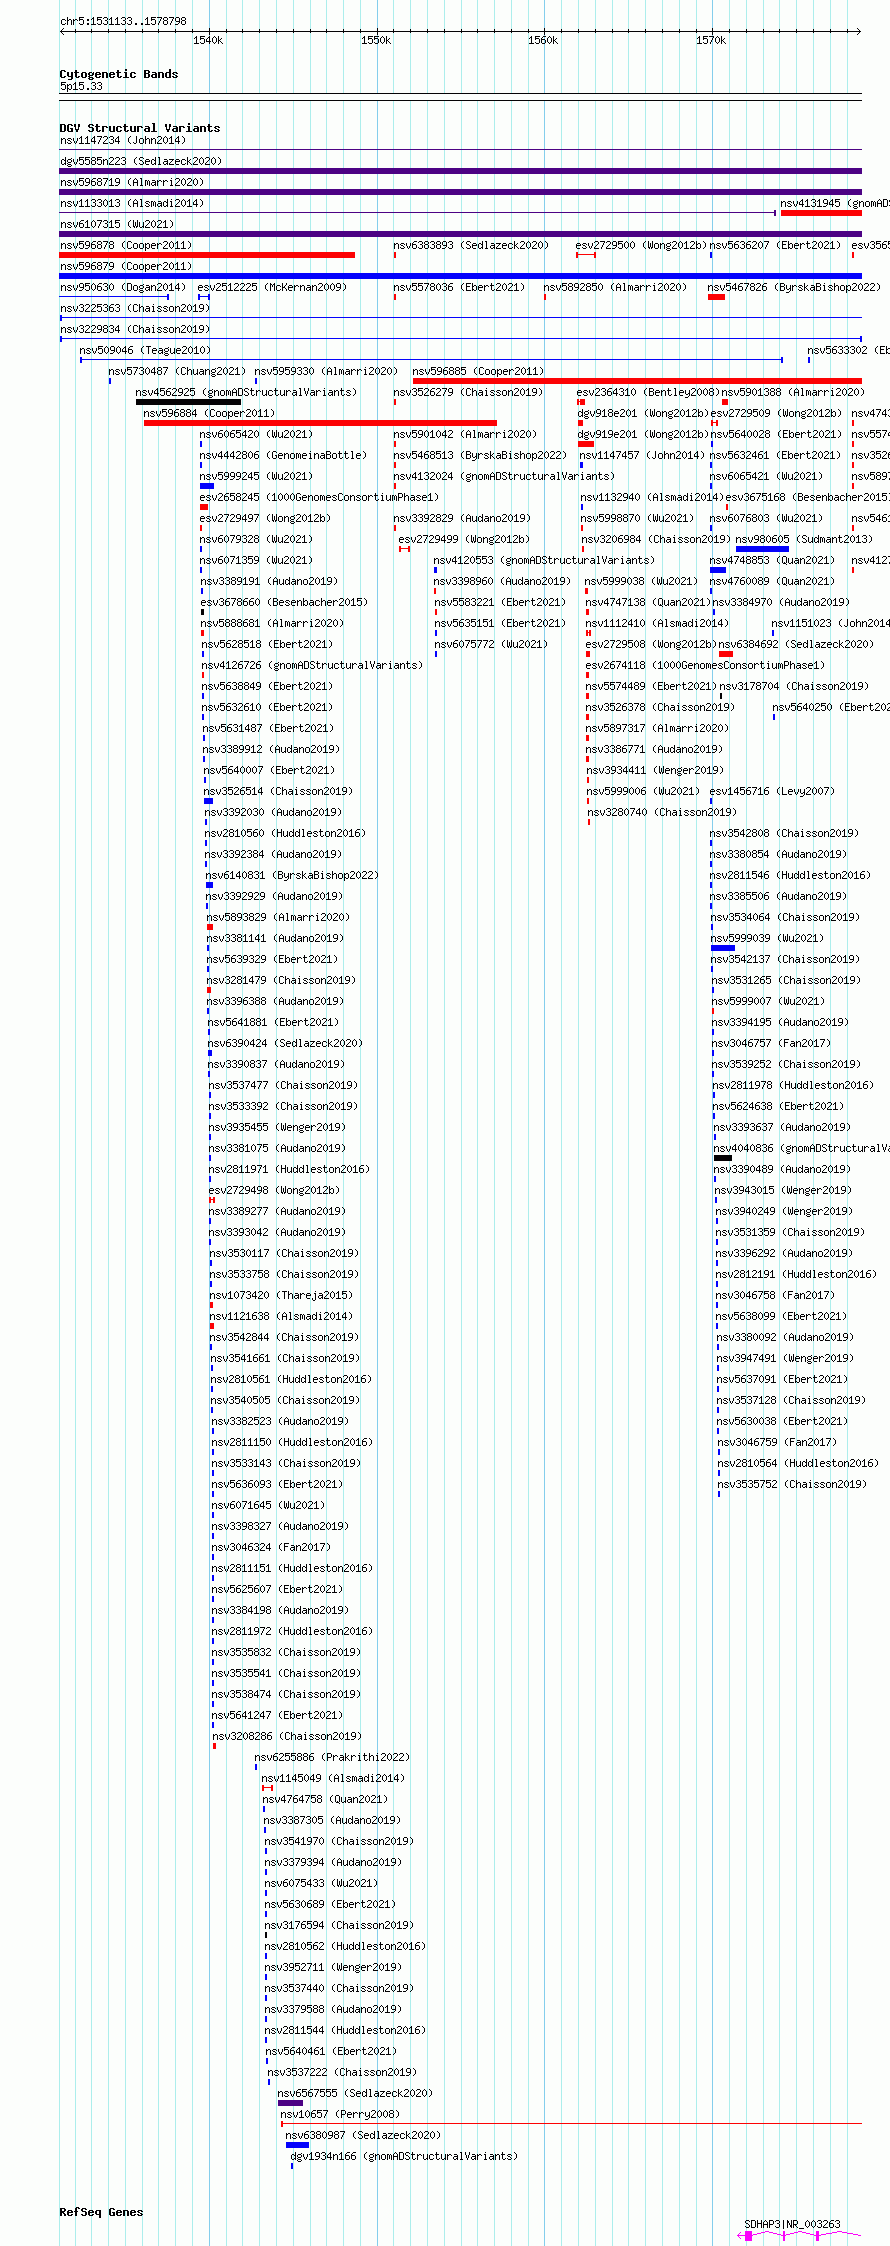Click the blue bar under nsv6380987
This screenshot has height=2246, width=890.
297,2145
